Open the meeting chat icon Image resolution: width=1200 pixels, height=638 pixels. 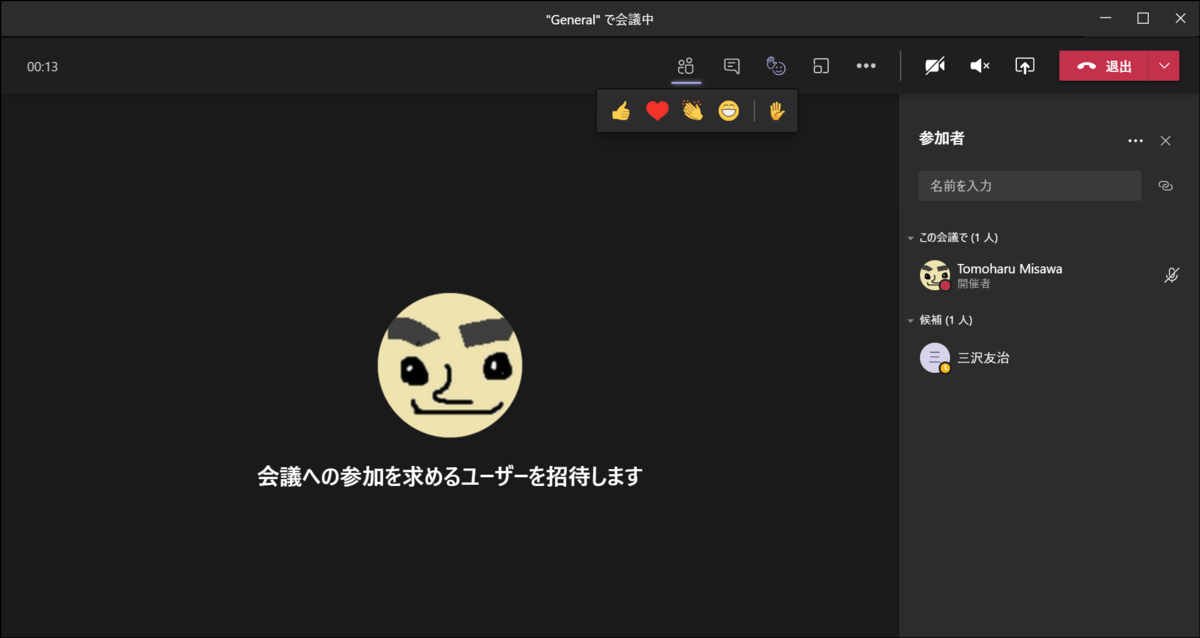(x=732, y=66)
